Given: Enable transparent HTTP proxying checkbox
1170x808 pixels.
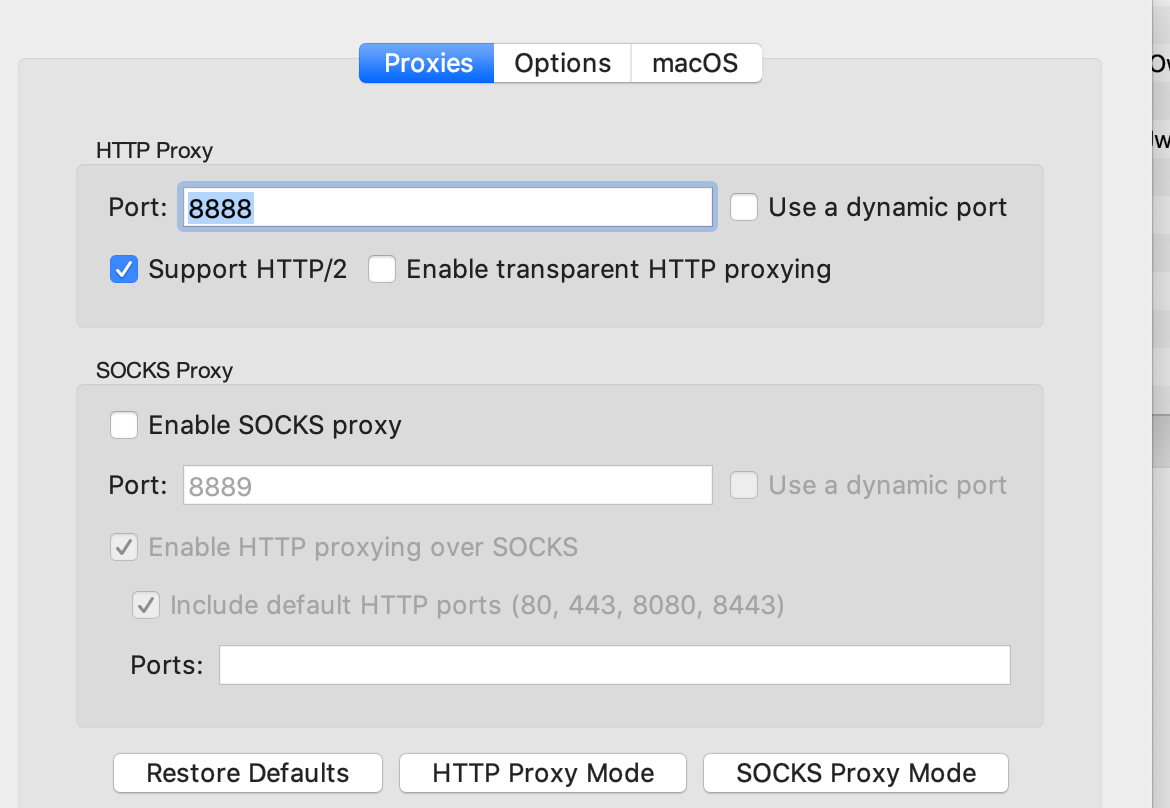Looking at the screenshot, I should pyautogui.click(x=382, y=269).
